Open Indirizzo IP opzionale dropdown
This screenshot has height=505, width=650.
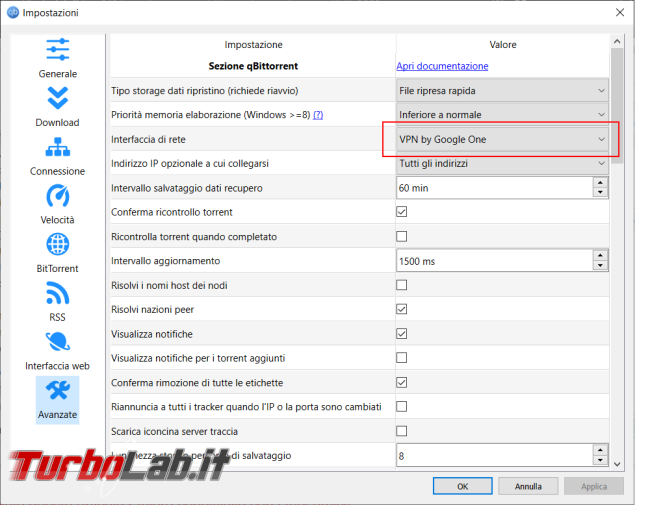pyautogui.click(x=502, y=163)
